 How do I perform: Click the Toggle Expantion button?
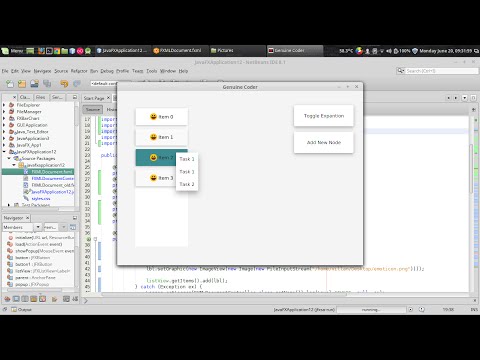point(324,116)
